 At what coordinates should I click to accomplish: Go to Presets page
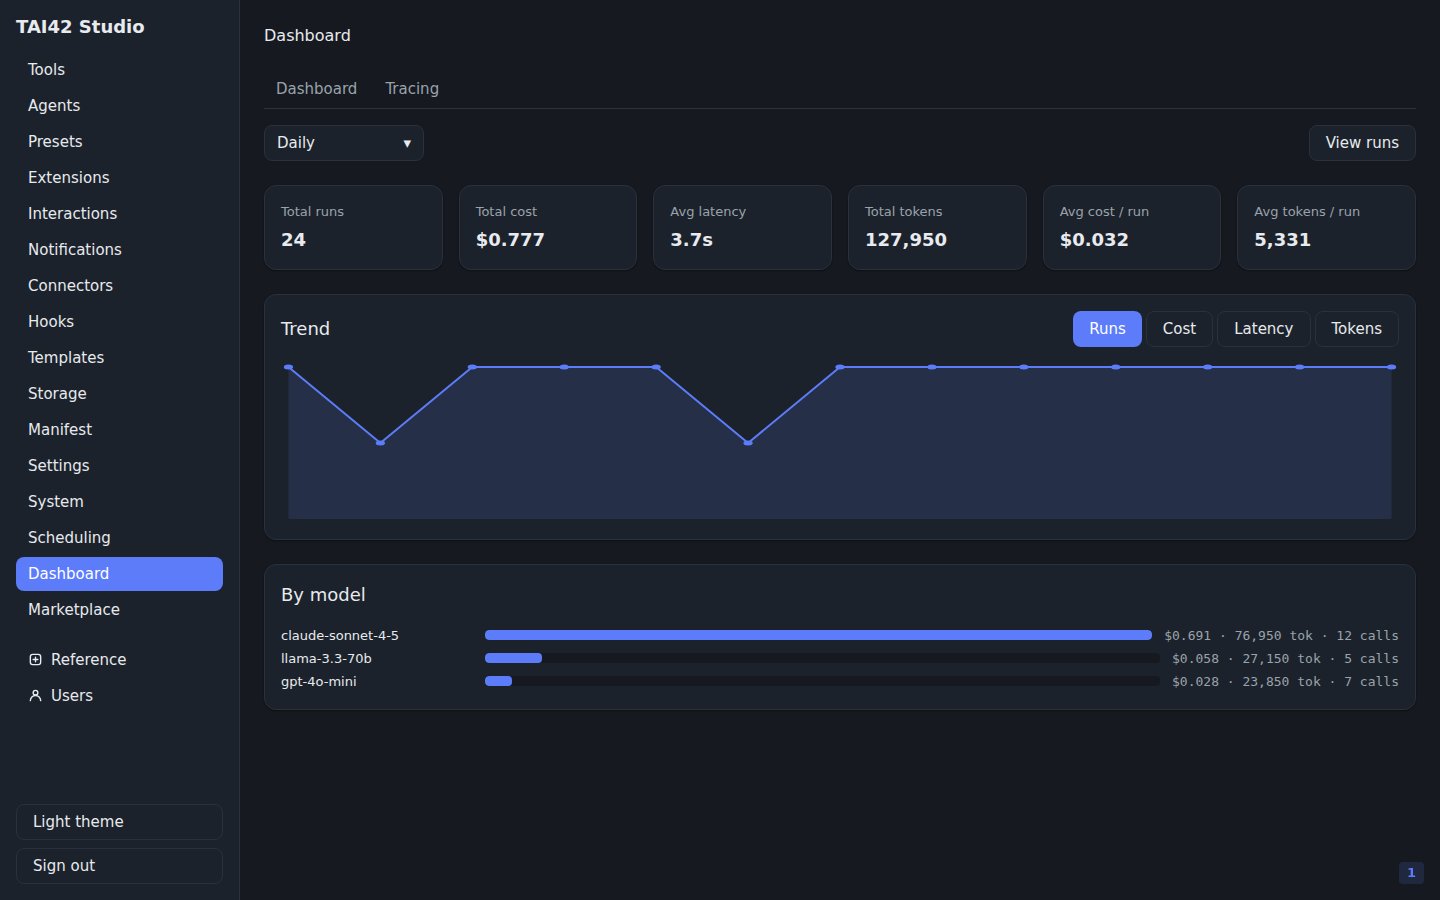pyautogui.click(x=119, y=141)
